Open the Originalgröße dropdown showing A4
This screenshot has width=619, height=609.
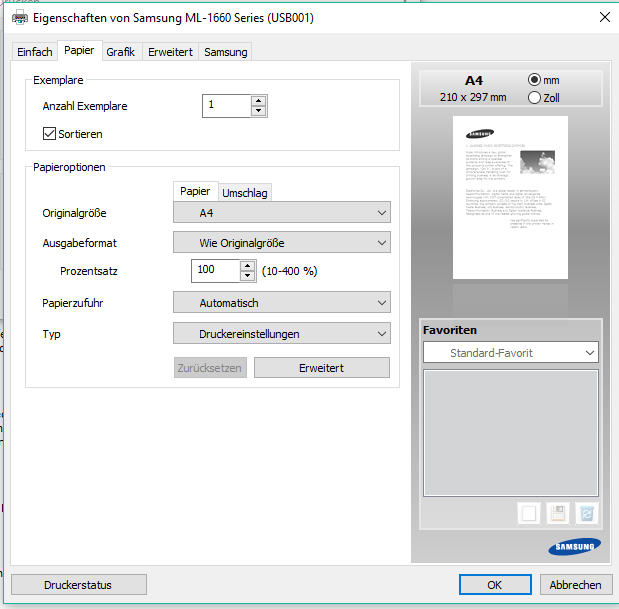282,213
